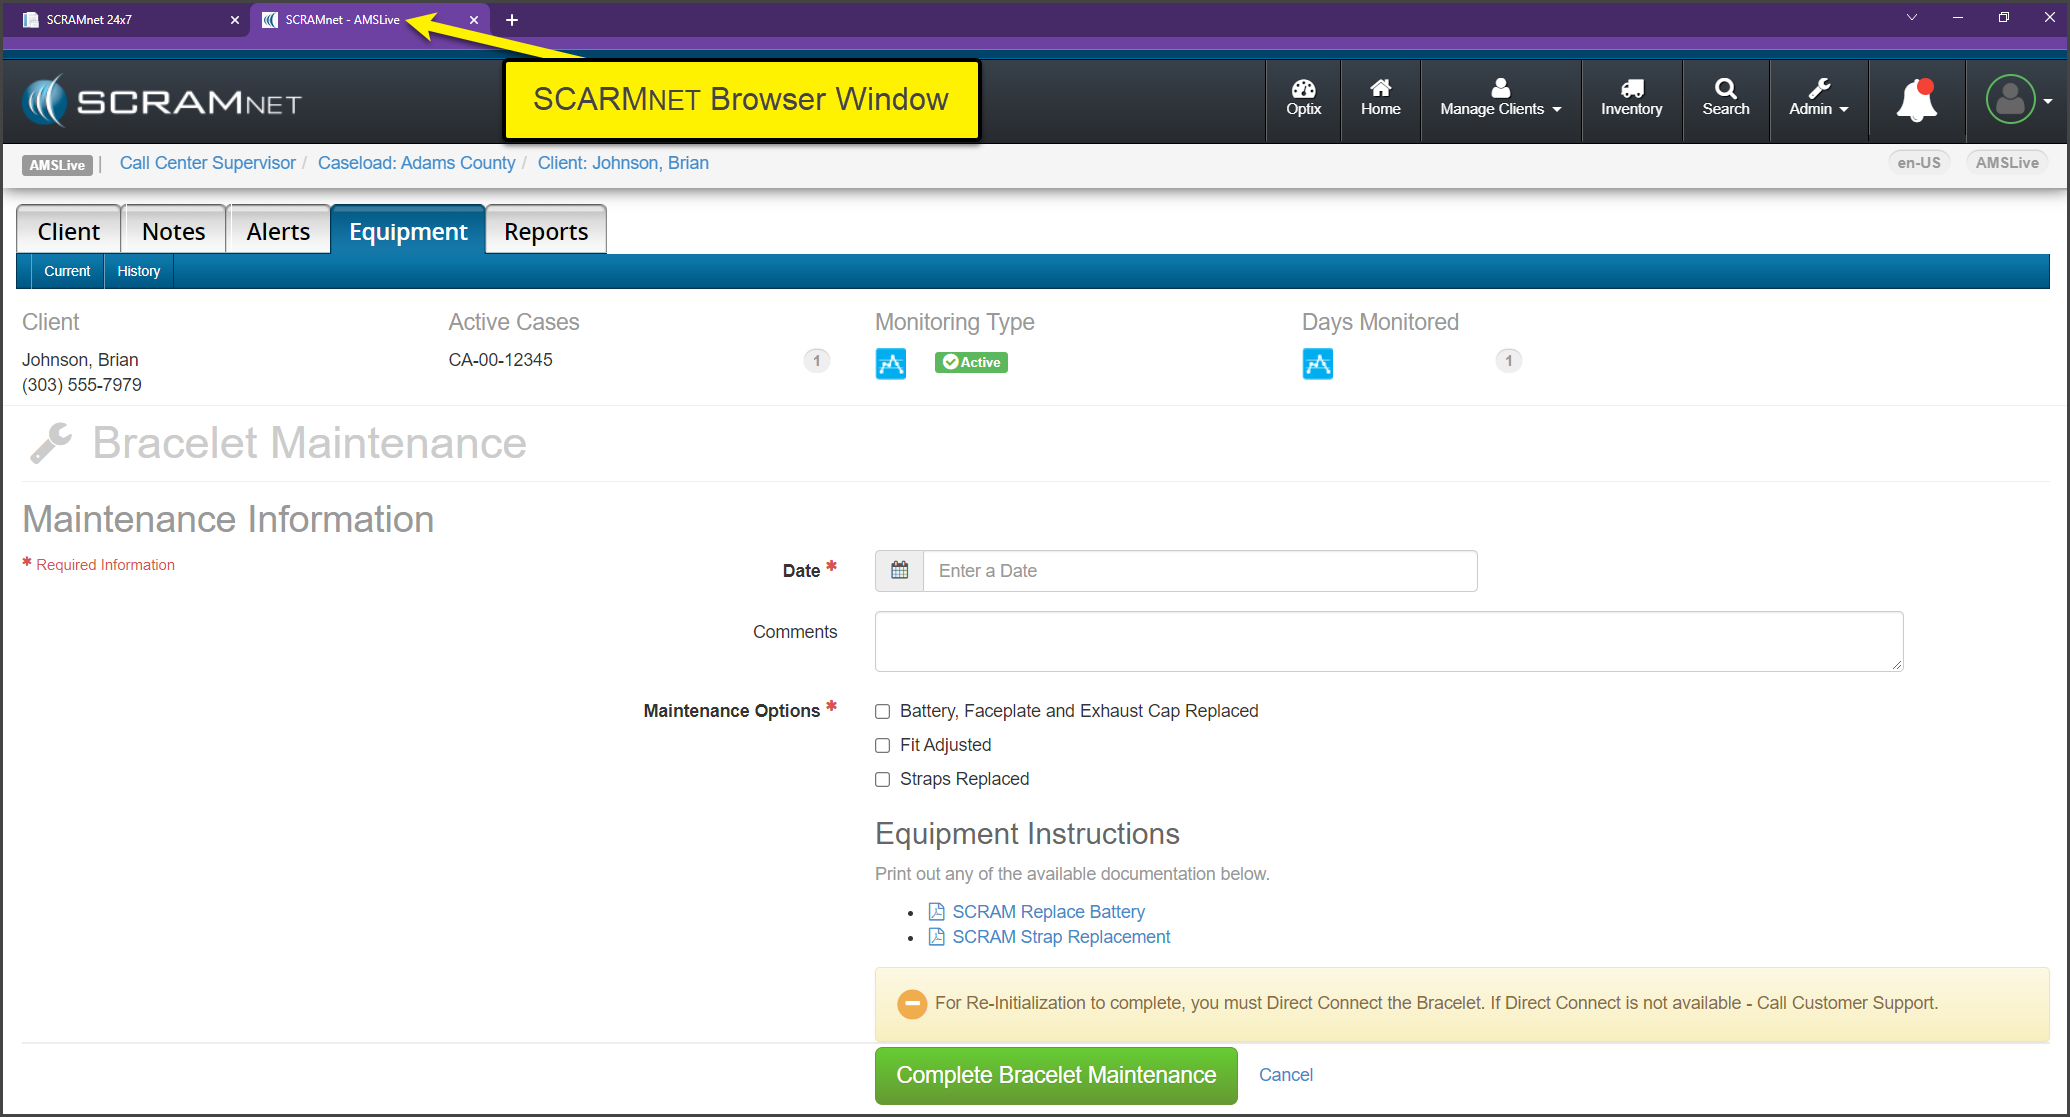Open SCRAM Strap Replacement document link
Viewport: 2070px width, 1117px height.
click(x=1060, y=937)
